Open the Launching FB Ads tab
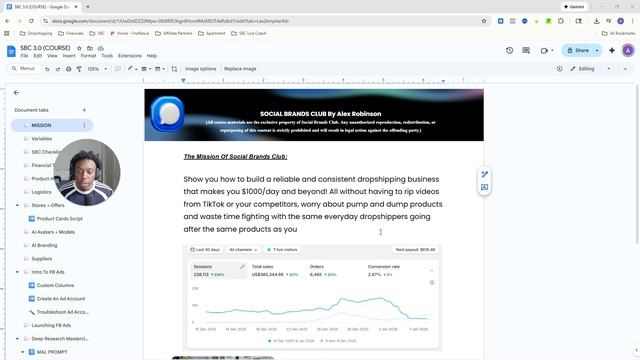This screenshot has width=640, height=360. 51,326
